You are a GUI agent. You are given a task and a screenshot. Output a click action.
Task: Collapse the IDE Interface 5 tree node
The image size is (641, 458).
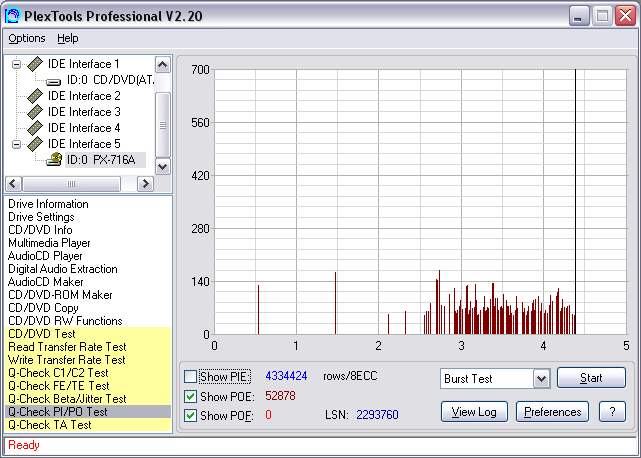tap(16, 144)
